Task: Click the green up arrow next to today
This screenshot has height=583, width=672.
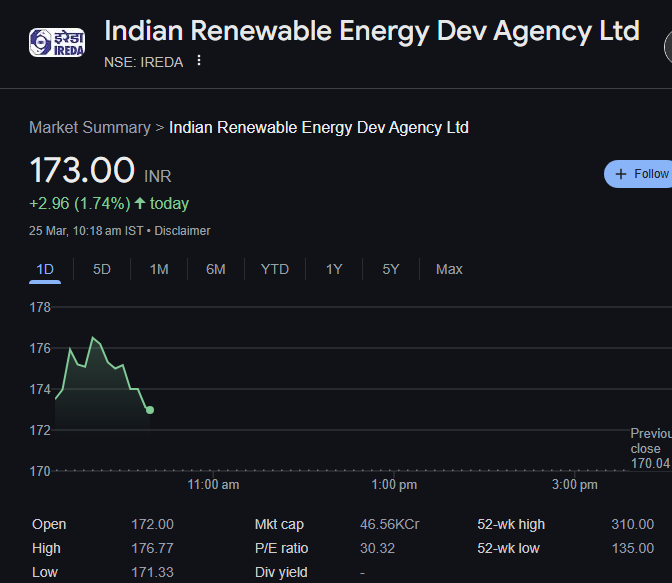Action: (140, 203)
